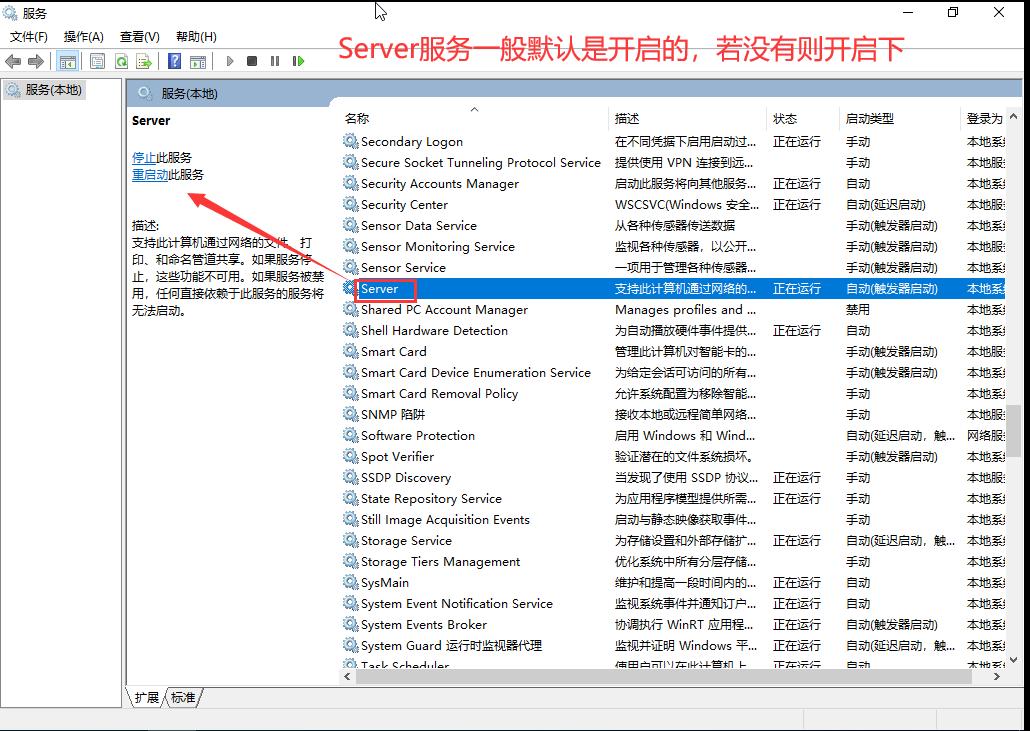Screen dimensions: 1030x731
Task: Refresh the services list
Action: pyautogui.click(x=122, y=61)
